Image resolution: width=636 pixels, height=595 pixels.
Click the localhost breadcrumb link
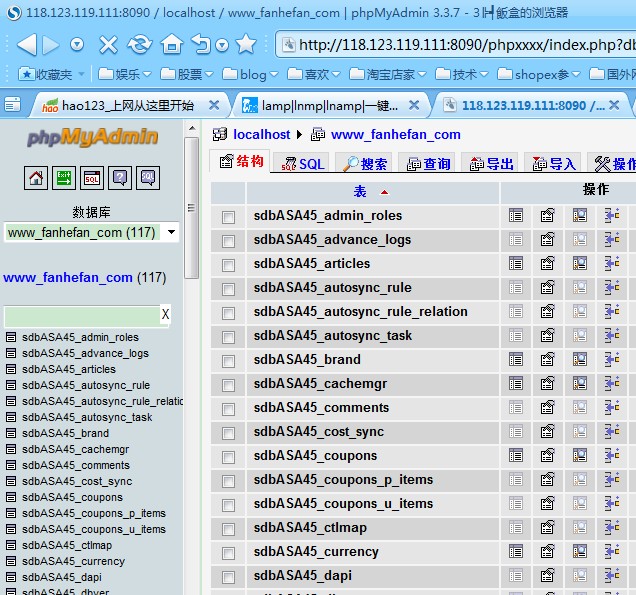262,134
